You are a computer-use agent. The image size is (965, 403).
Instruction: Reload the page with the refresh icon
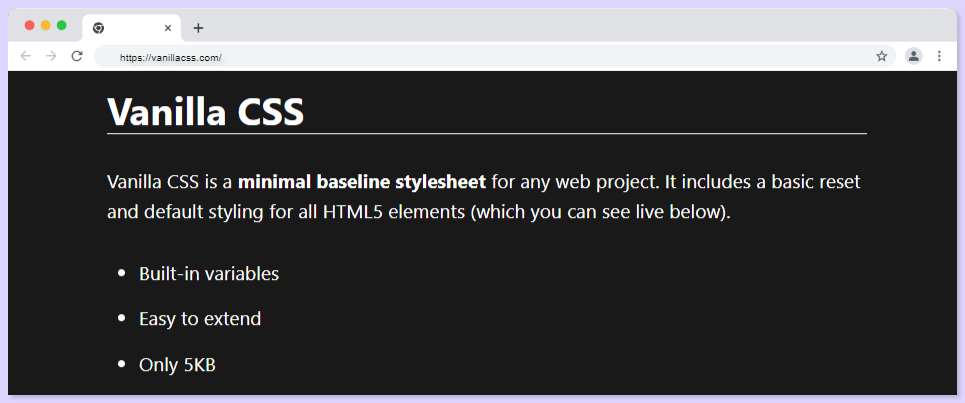click(77, 56)
